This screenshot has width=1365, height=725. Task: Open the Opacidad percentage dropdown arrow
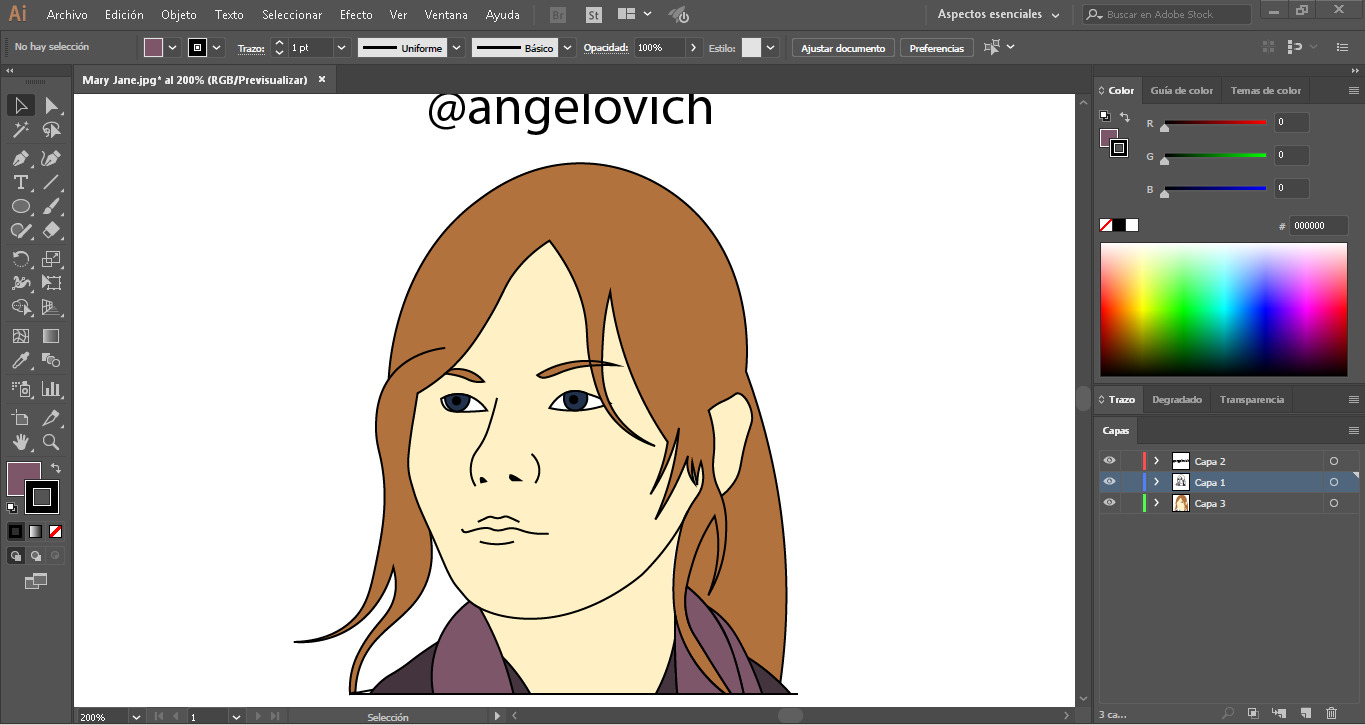694,47
